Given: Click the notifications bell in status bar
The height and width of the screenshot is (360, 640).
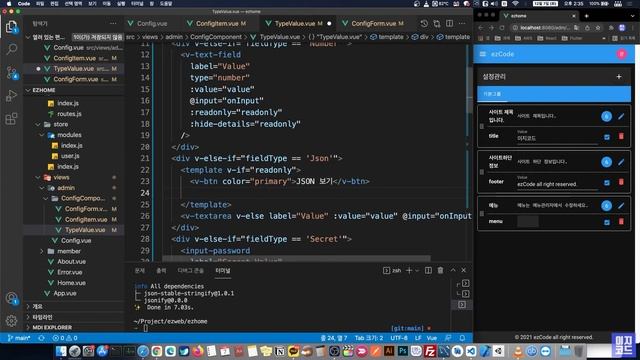Looking at the screenshot, I should (x=462, y=338).
